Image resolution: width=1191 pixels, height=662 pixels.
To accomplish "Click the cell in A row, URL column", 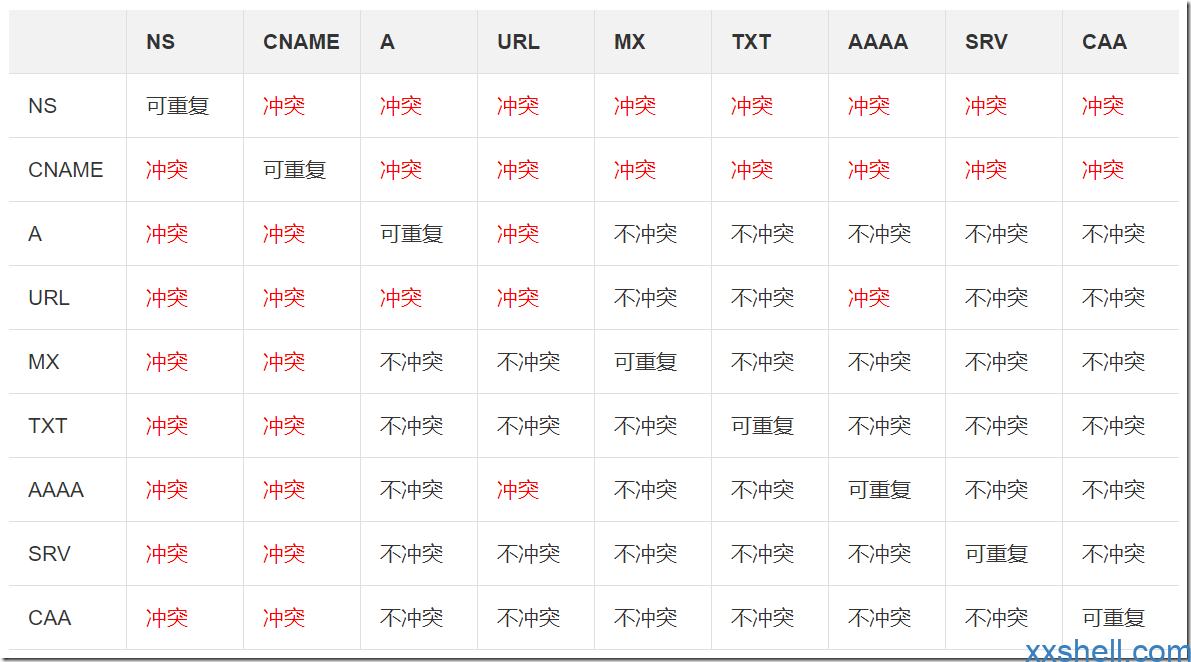I will 518,234.
